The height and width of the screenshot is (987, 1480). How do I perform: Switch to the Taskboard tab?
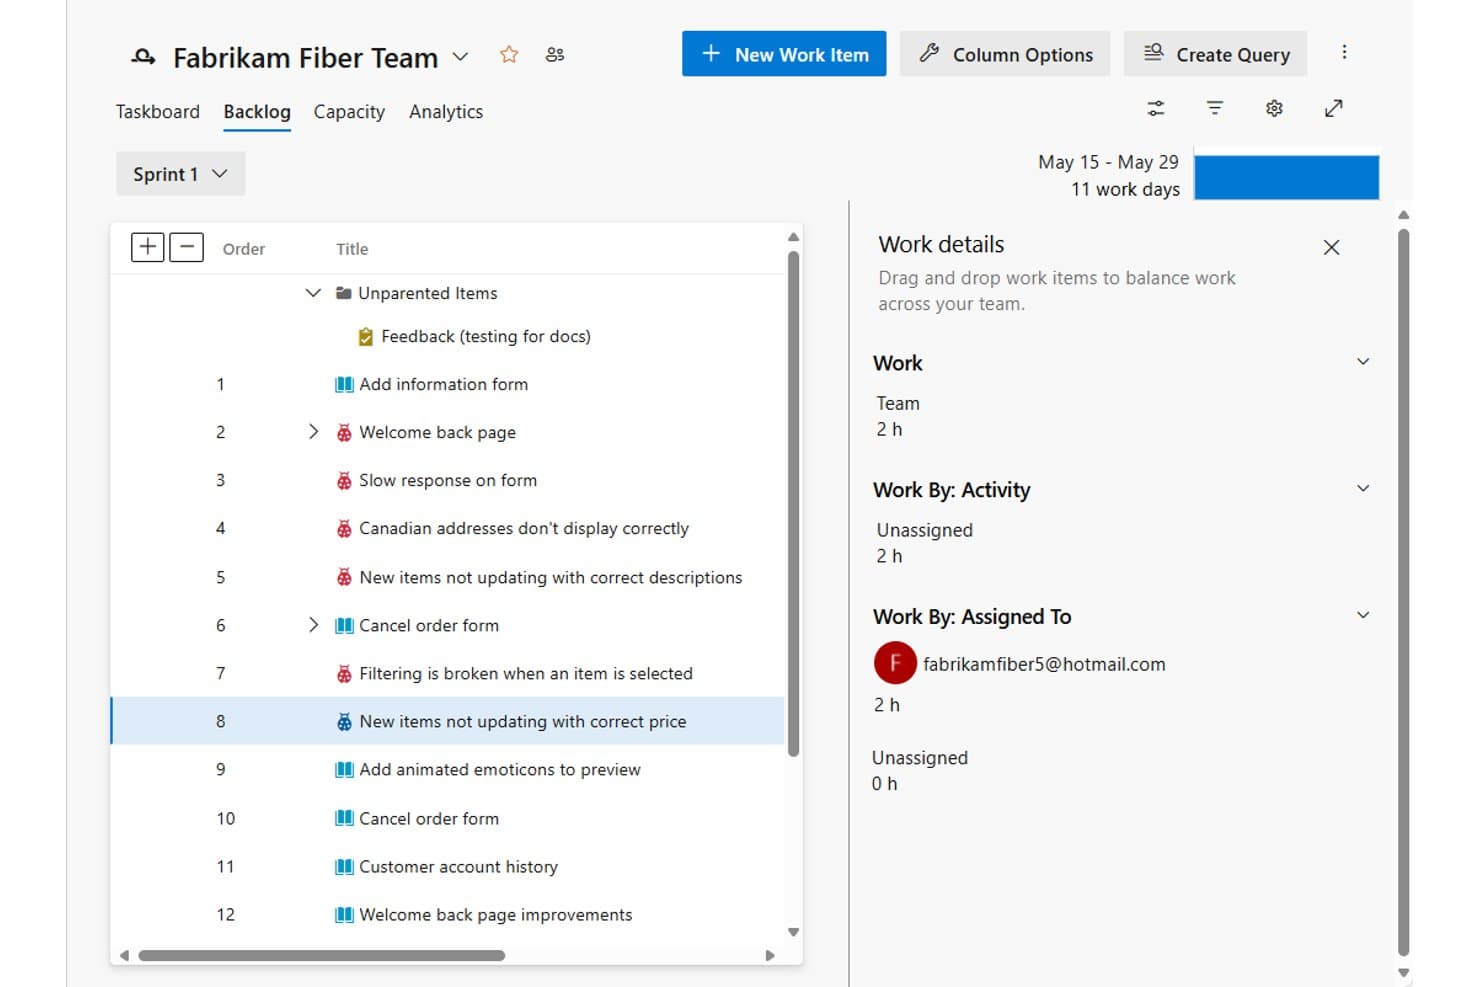[x=158, y=112]
